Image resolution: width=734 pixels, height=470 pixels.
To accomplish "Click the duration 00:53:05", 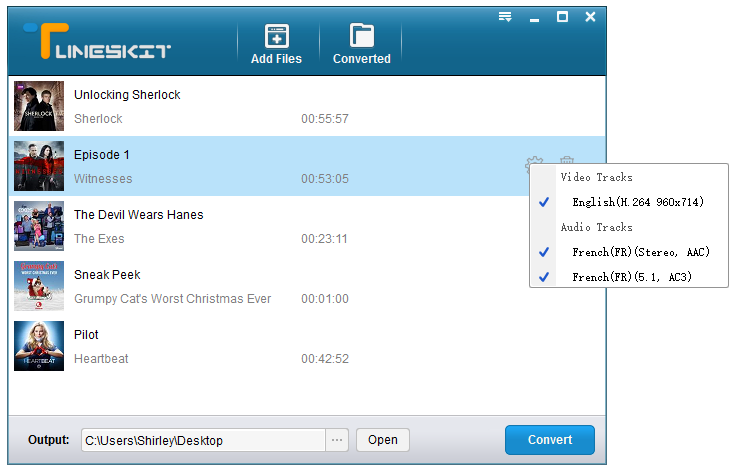I will 325,179.
